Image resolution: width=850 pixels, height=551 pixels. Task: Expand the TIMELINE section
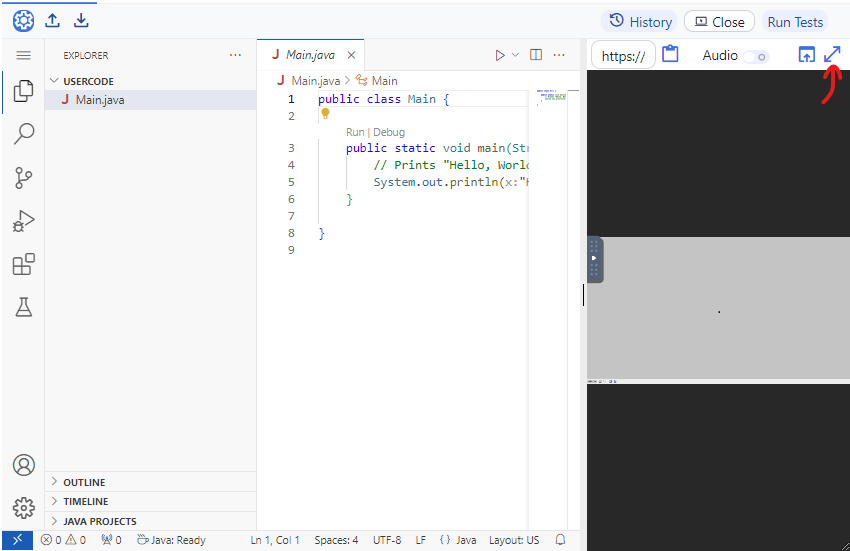[x=85, y=501]
